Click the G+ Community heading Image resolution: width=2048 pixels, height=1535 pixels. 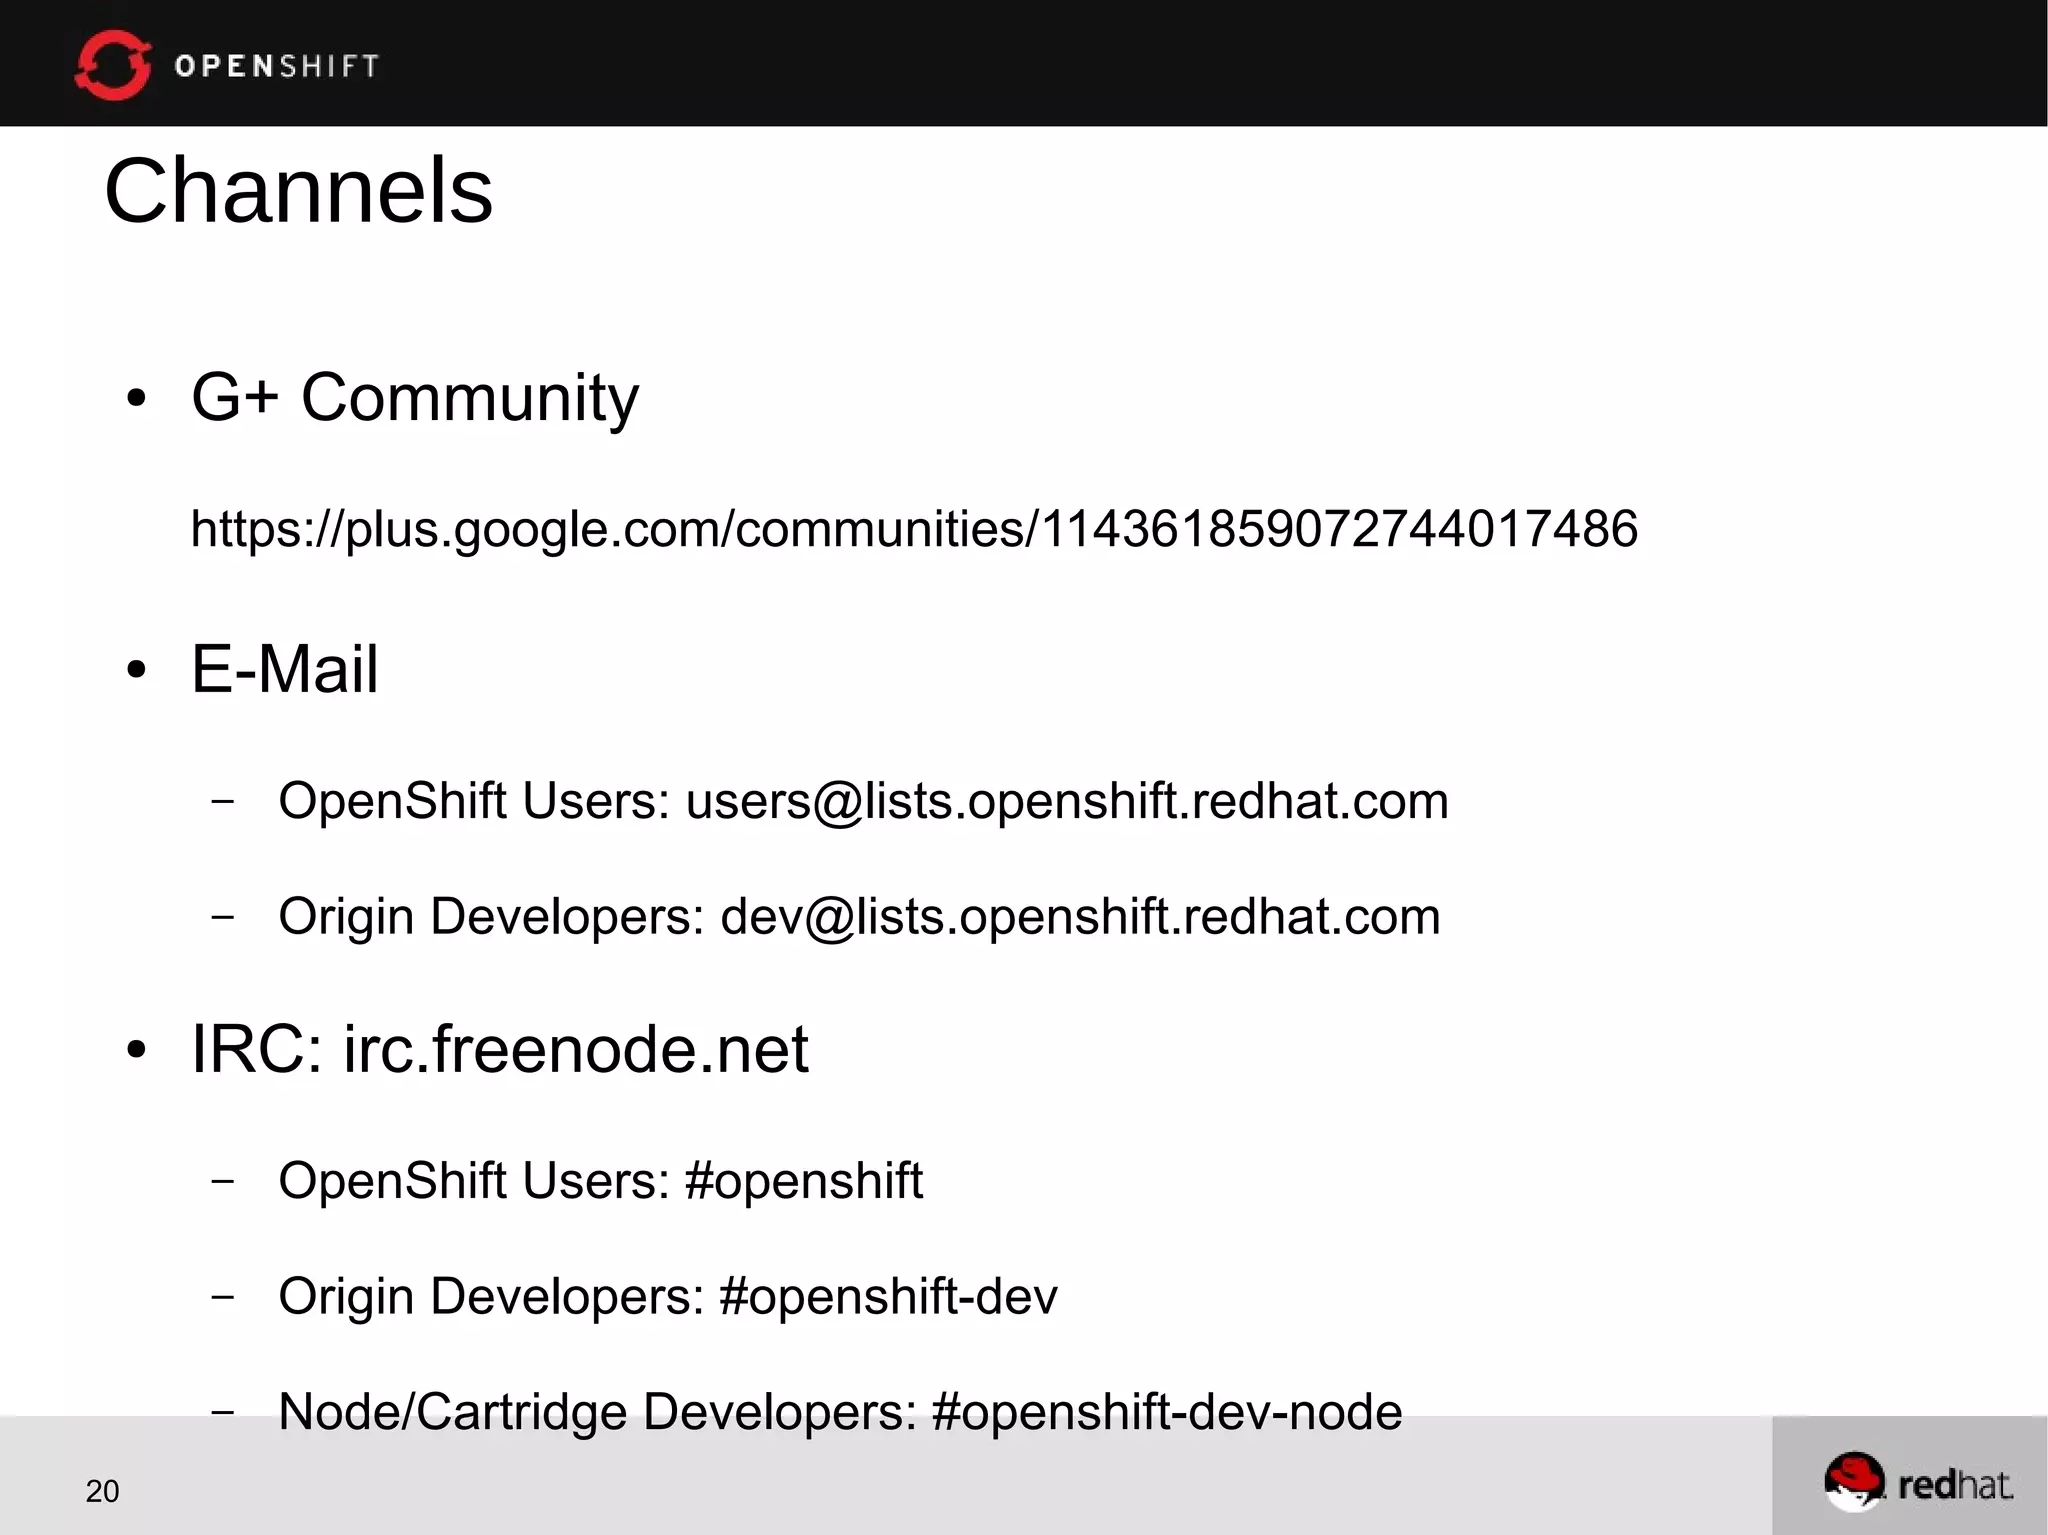pyautogui.click(x=415, y=399)
